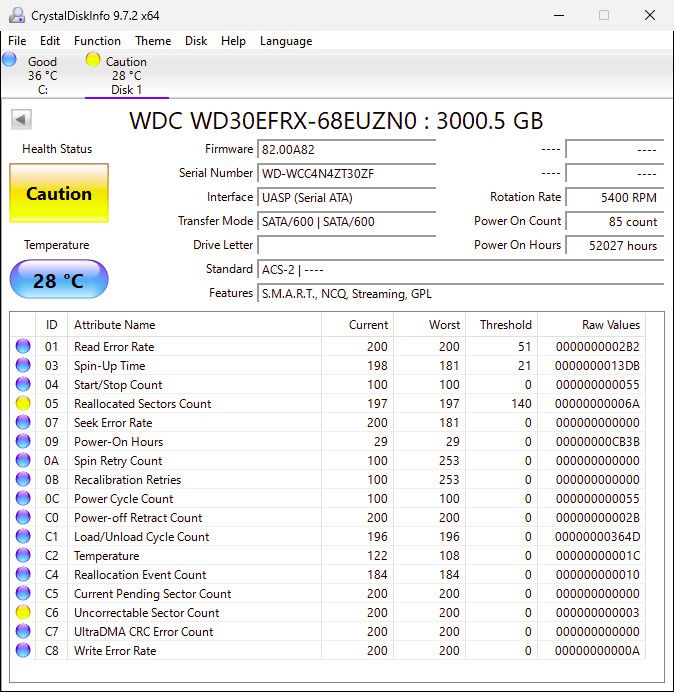Click status orb for Power-off Retract Count
The height and width of the screenshot is (692, 674).
(23, 517)
